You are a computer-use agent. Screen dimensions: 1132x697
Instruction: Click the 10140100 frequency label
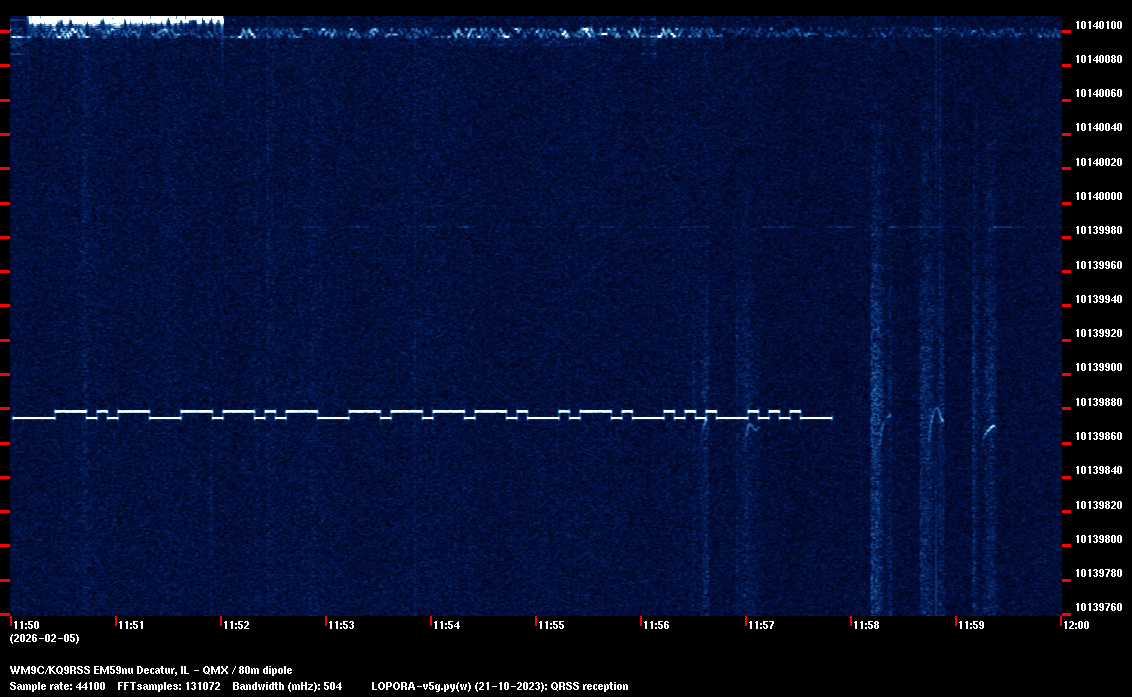coord(1098,25)
